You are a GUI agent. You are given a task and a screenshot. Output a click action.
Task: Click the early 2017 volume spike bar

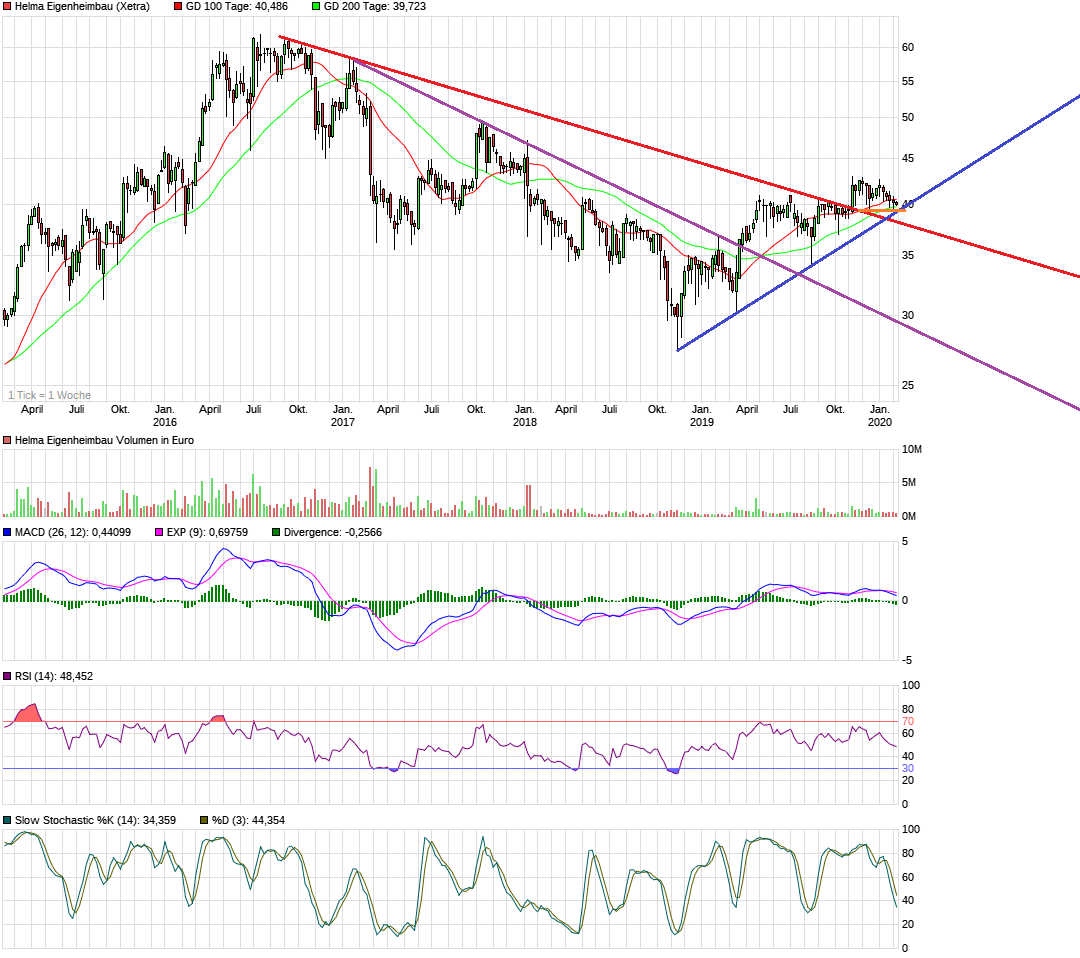pos(370,492)
